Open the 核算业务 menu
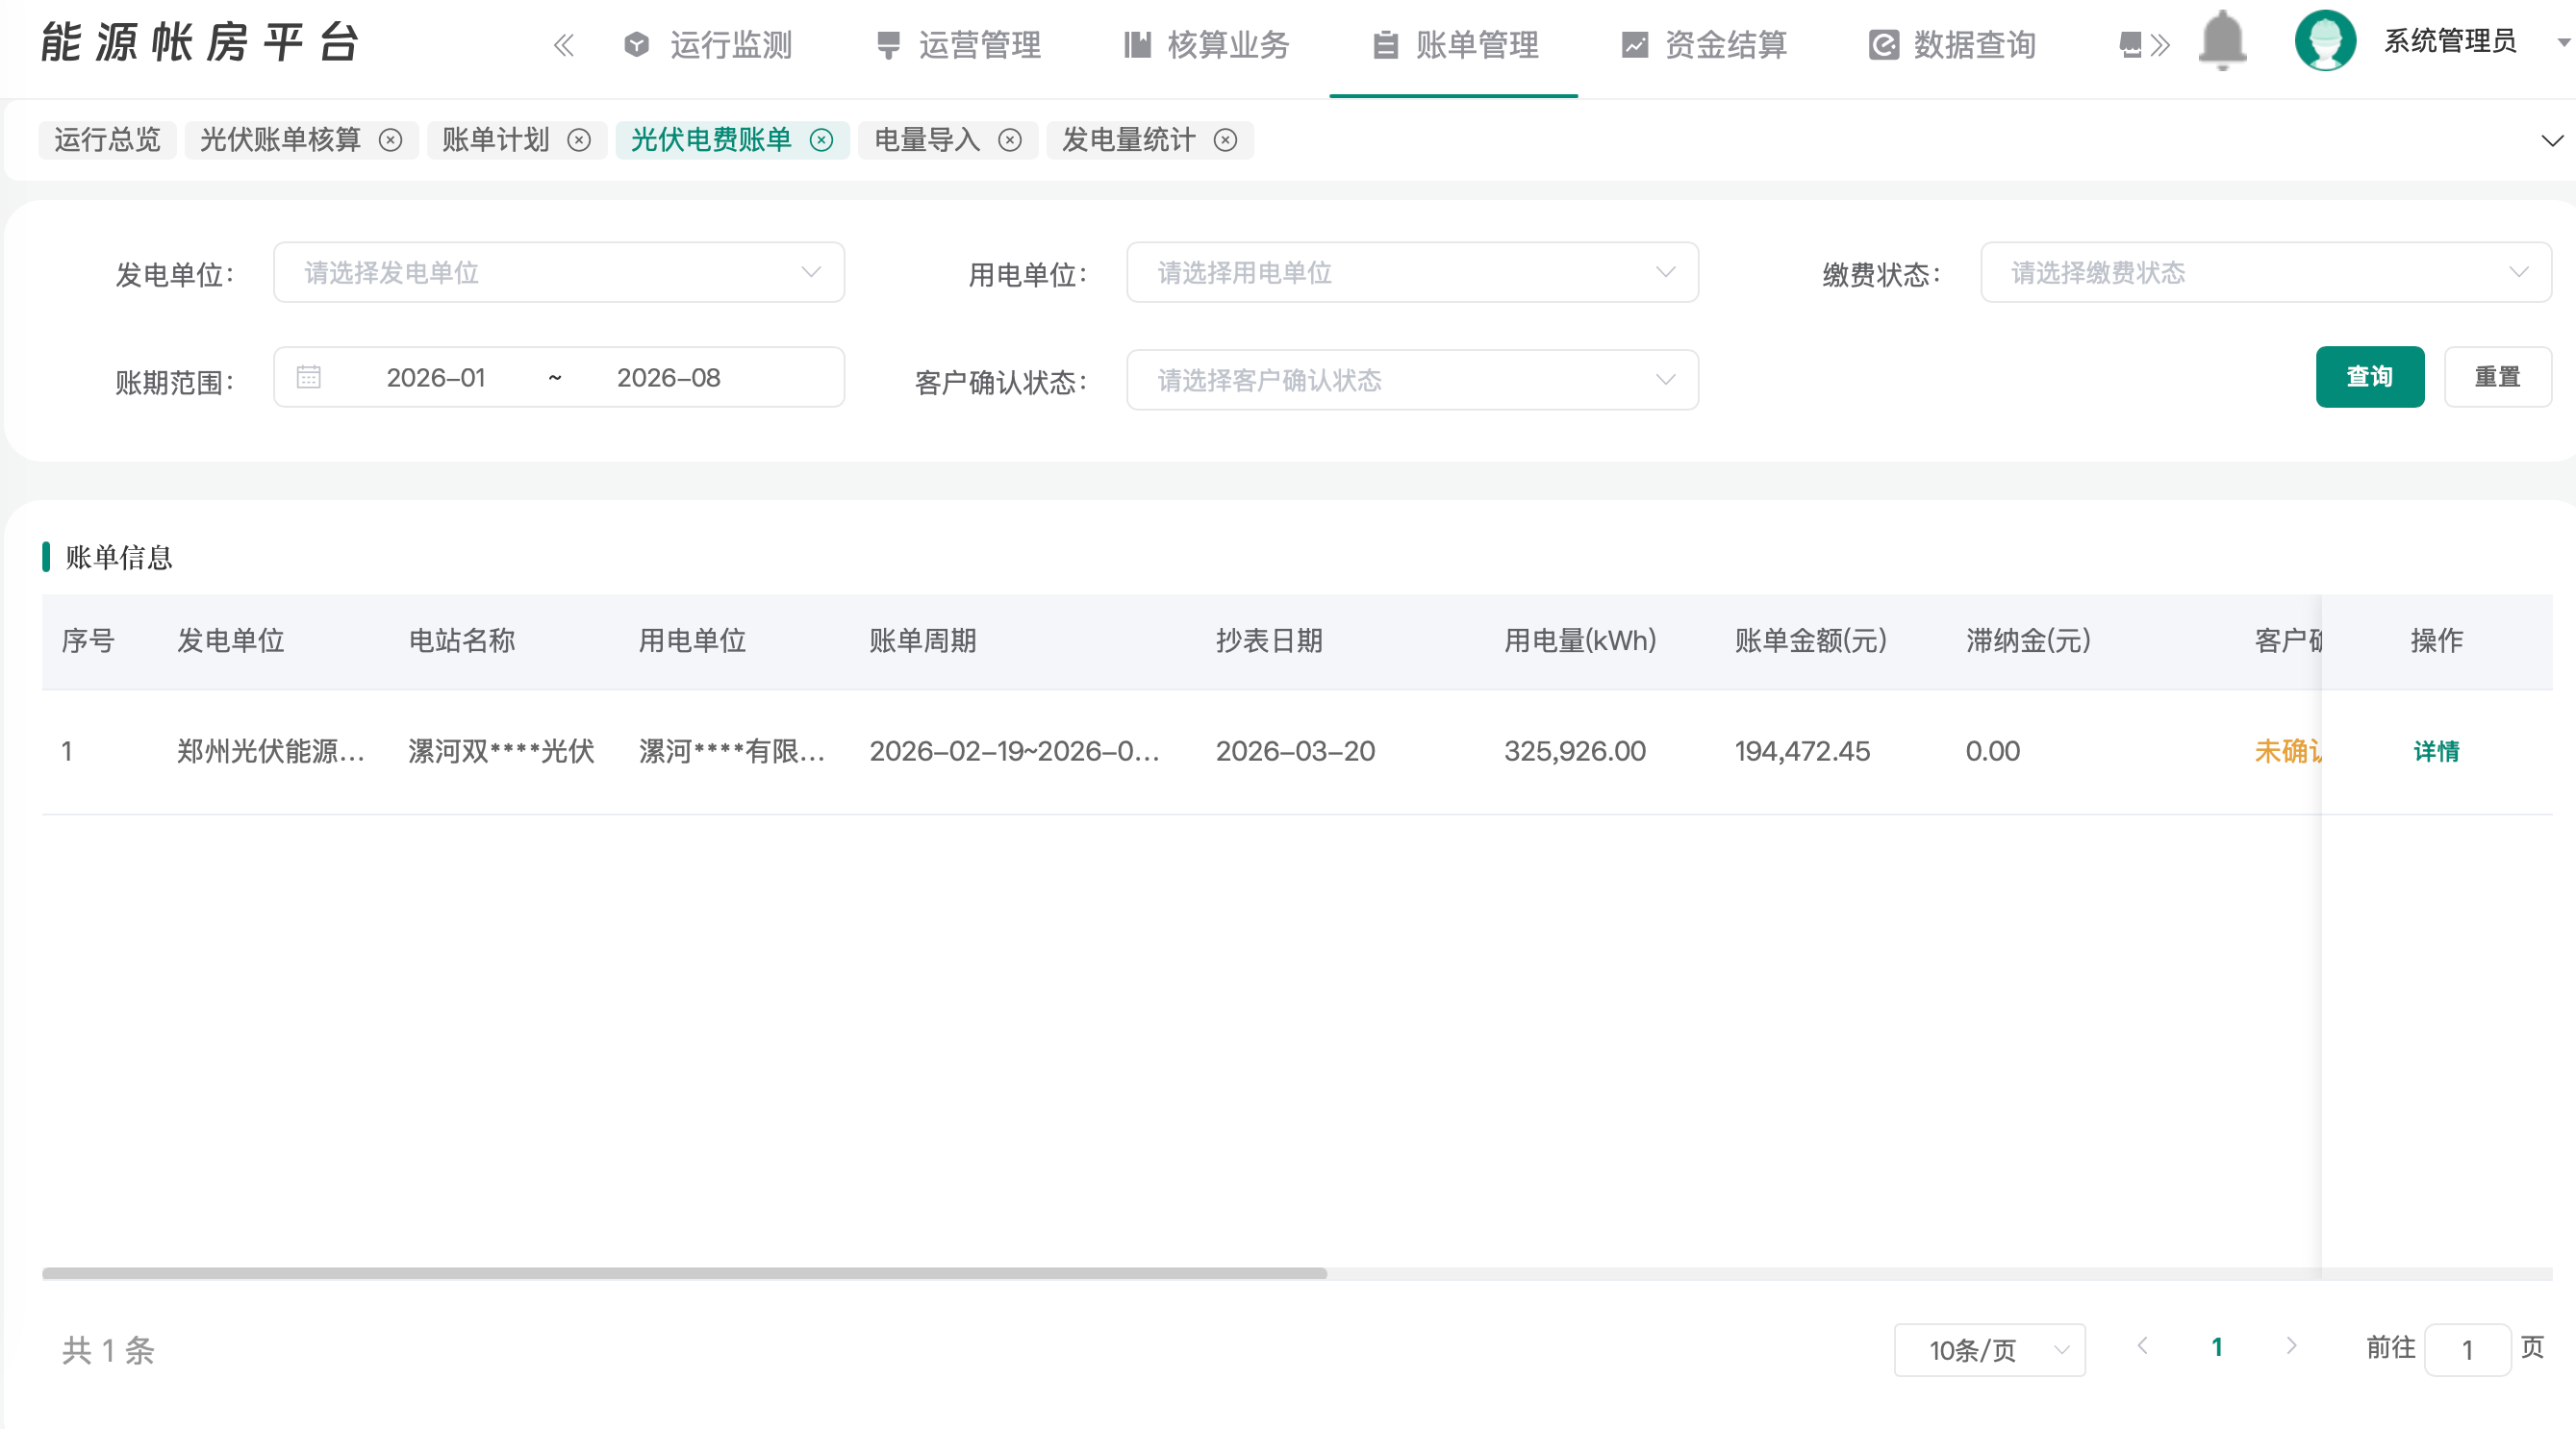Screen dimensions: 2576x1429 tap(1207, 45)
